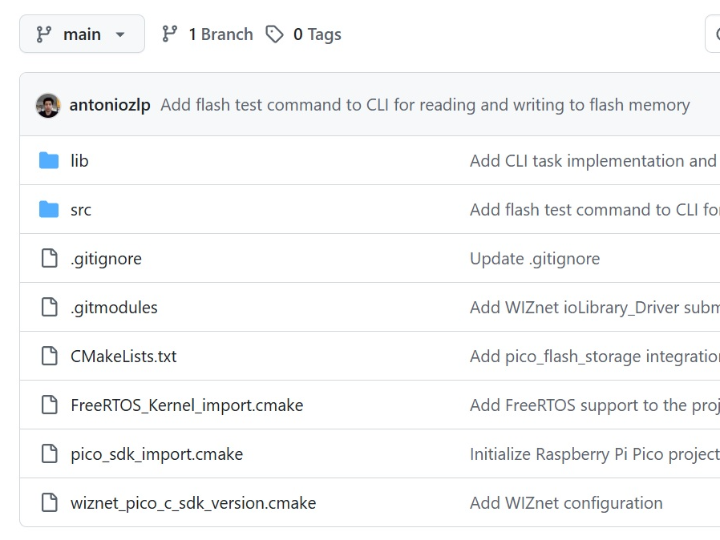Open the "Update .gitignore" commit message

[x=535, y=258]
